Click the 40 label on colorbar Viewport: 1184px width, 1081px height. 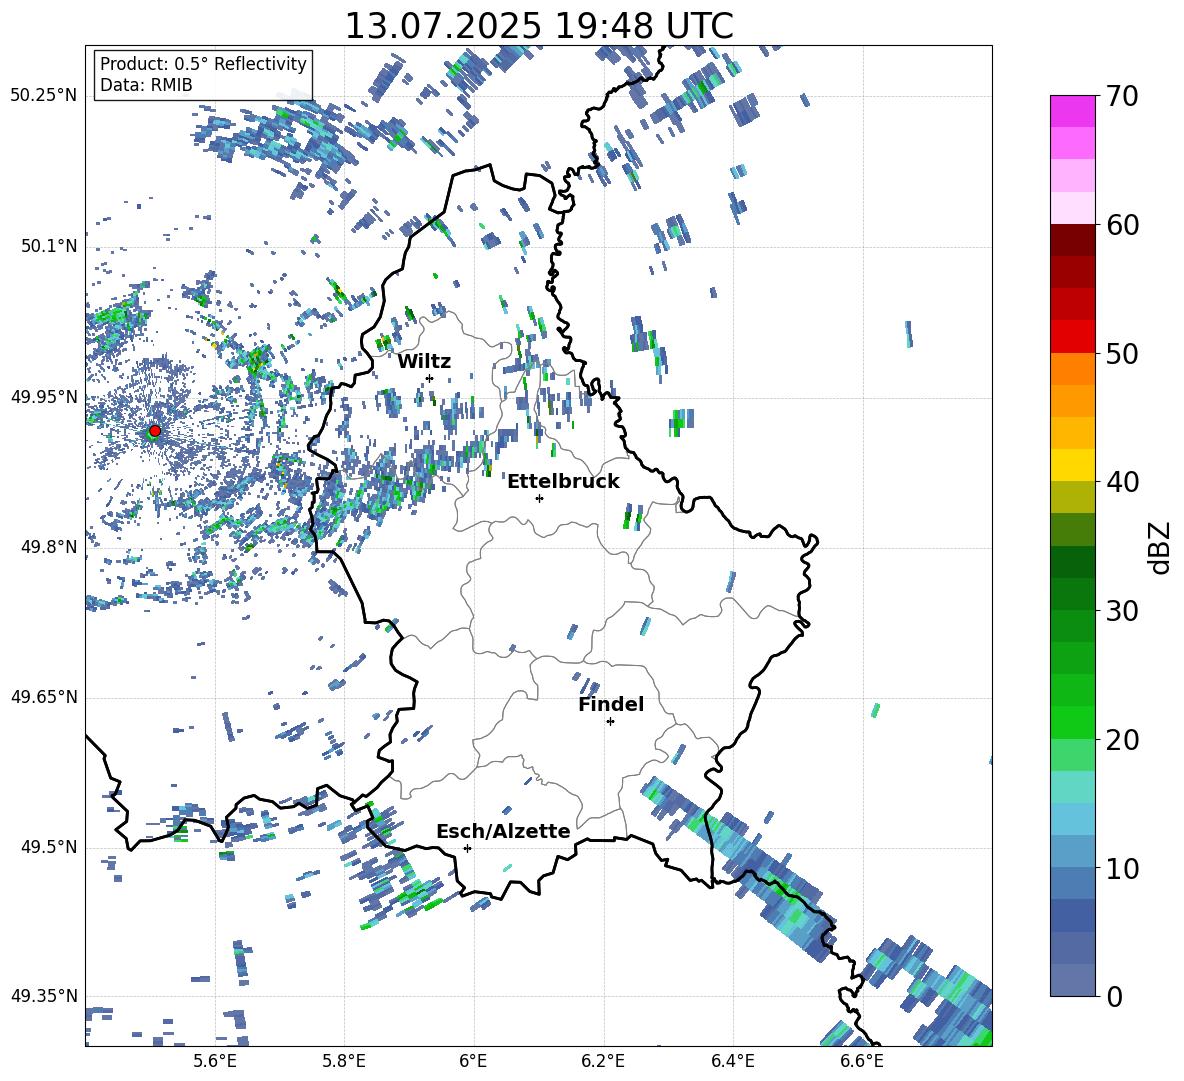[1121, 482]
